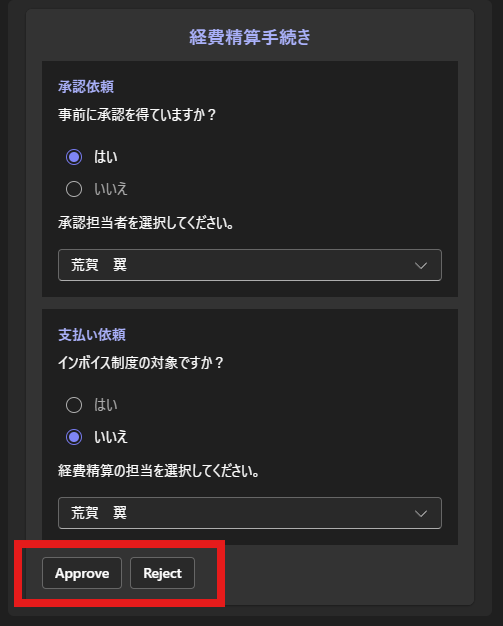Click the 承認依頼 section heading

pyautogui.click(x=86, y=87)
